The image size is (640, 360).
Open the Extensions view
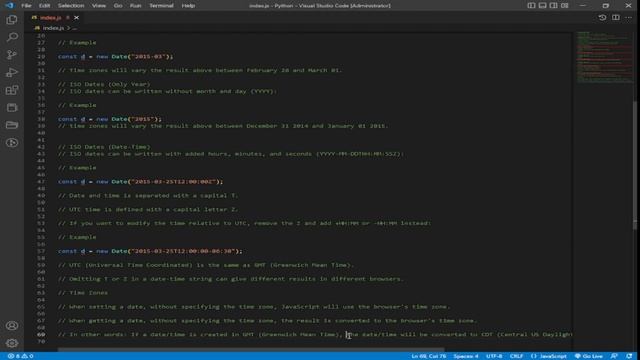click(x=12, y=90)
